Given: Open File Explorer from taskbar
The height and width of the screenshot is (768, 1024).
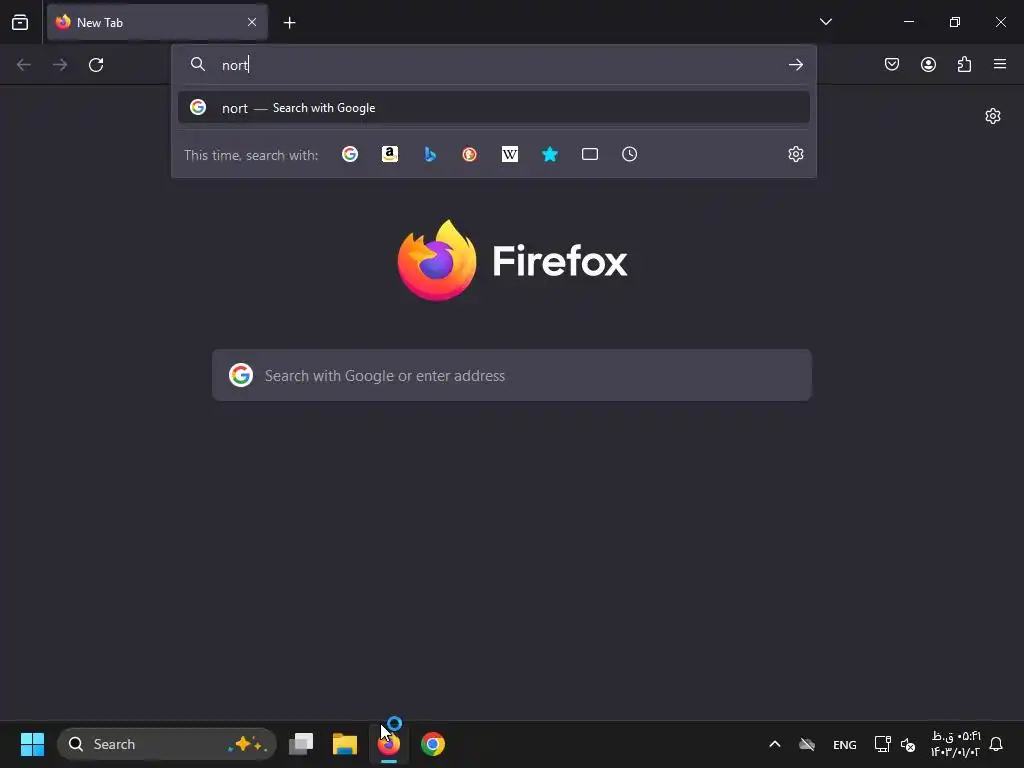Looking at the screenshot, I should click(345, 744).
